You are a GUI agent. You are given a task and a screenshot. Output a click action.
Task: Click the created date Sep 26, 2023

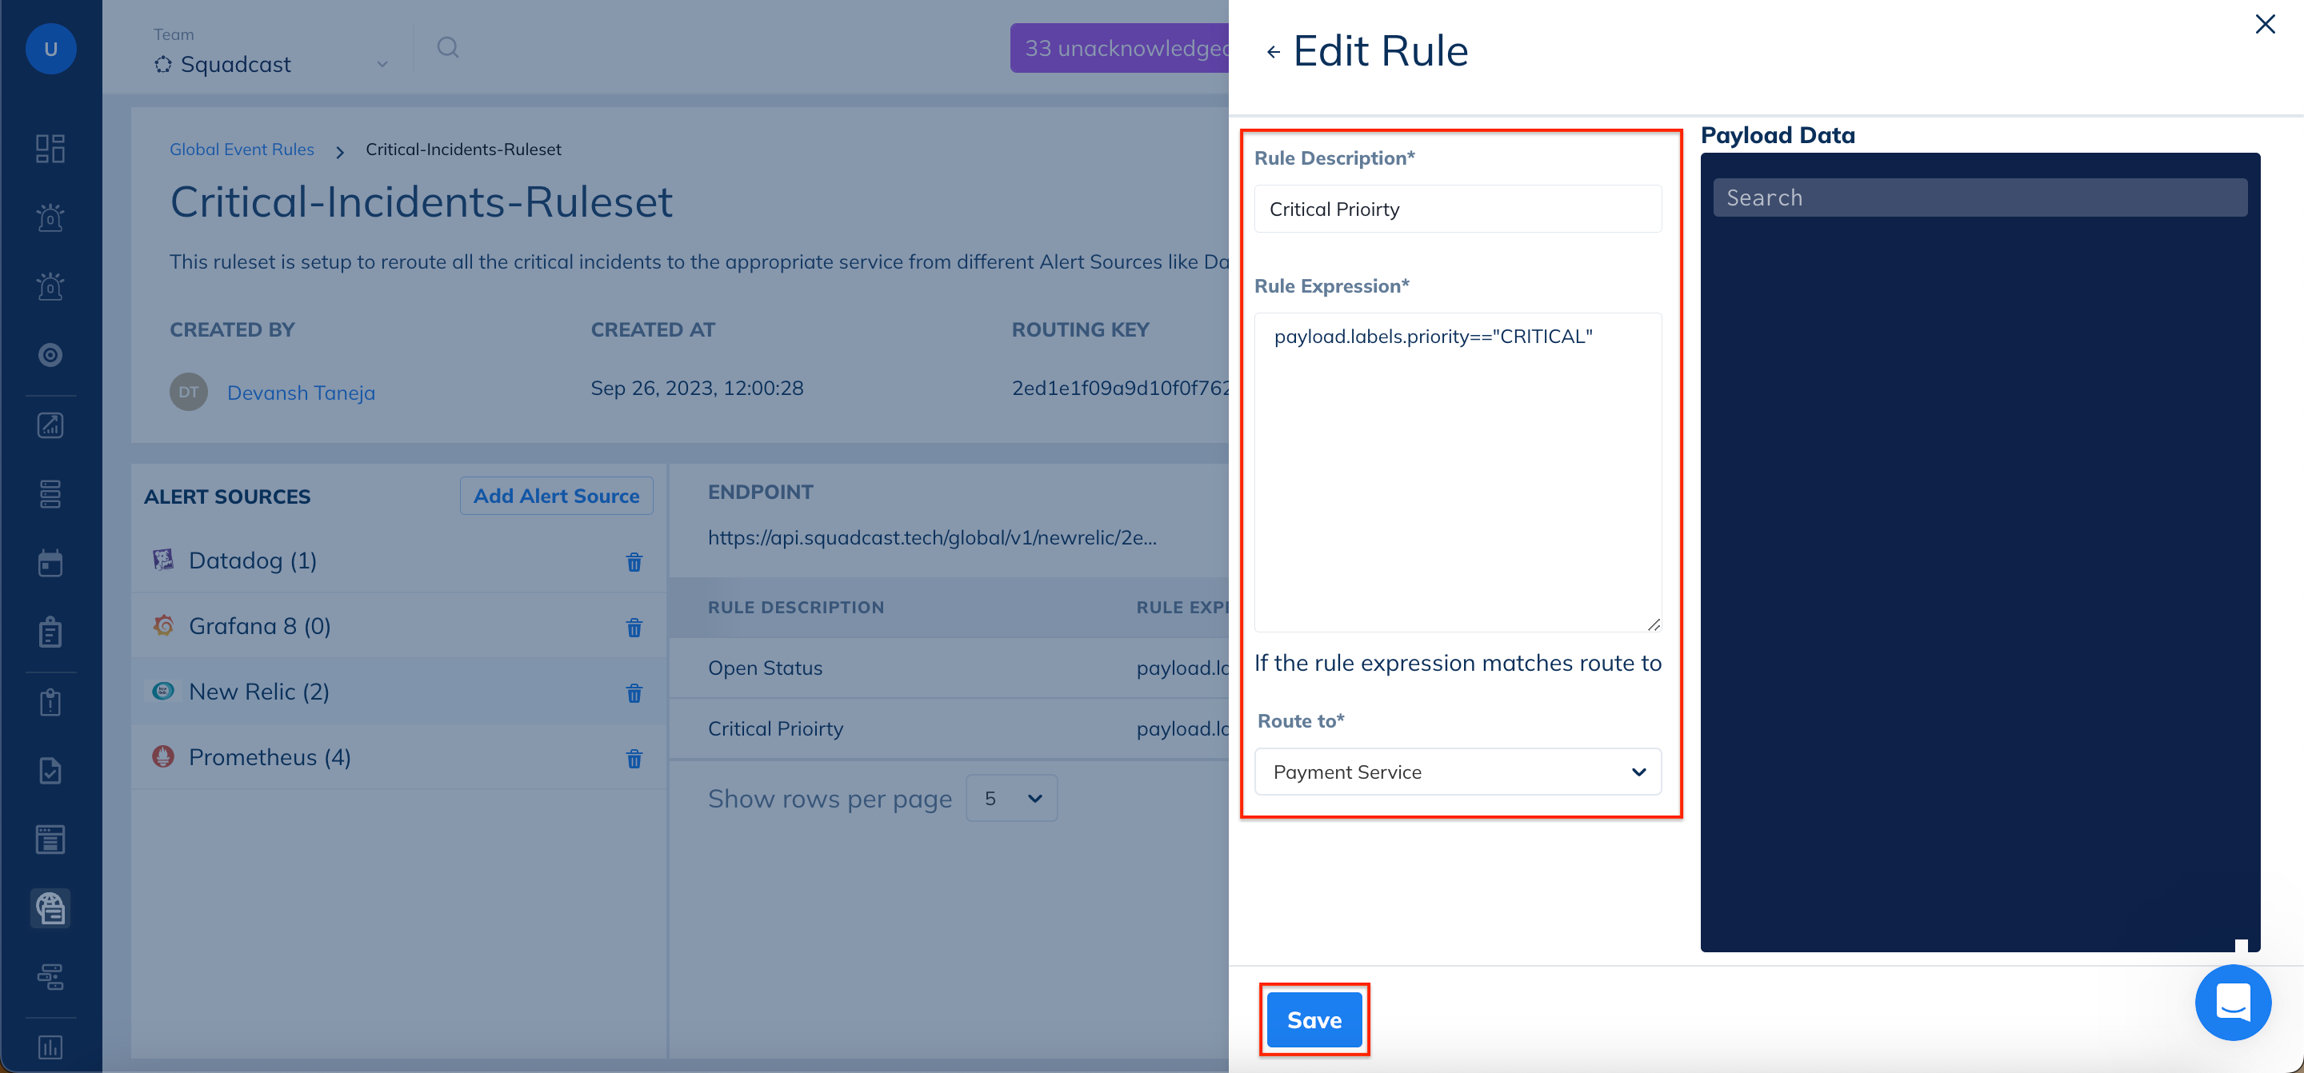tap(697, 388)
